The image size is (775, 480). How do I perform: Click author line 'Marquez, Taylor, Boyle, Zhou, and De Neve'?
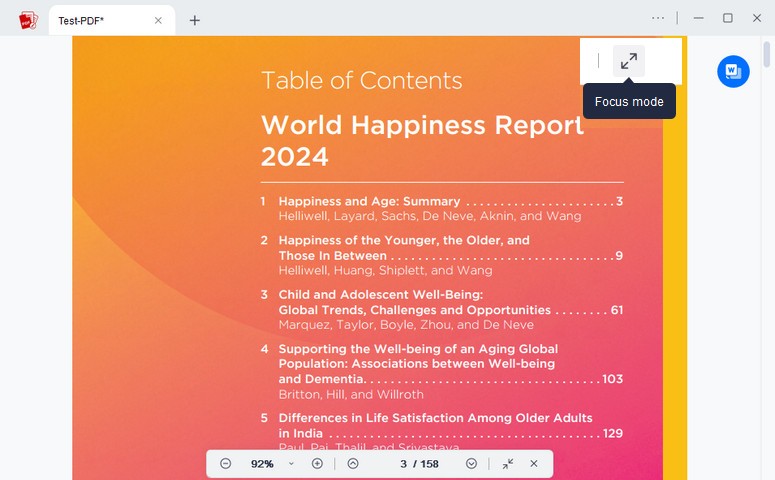coord(406,325)
